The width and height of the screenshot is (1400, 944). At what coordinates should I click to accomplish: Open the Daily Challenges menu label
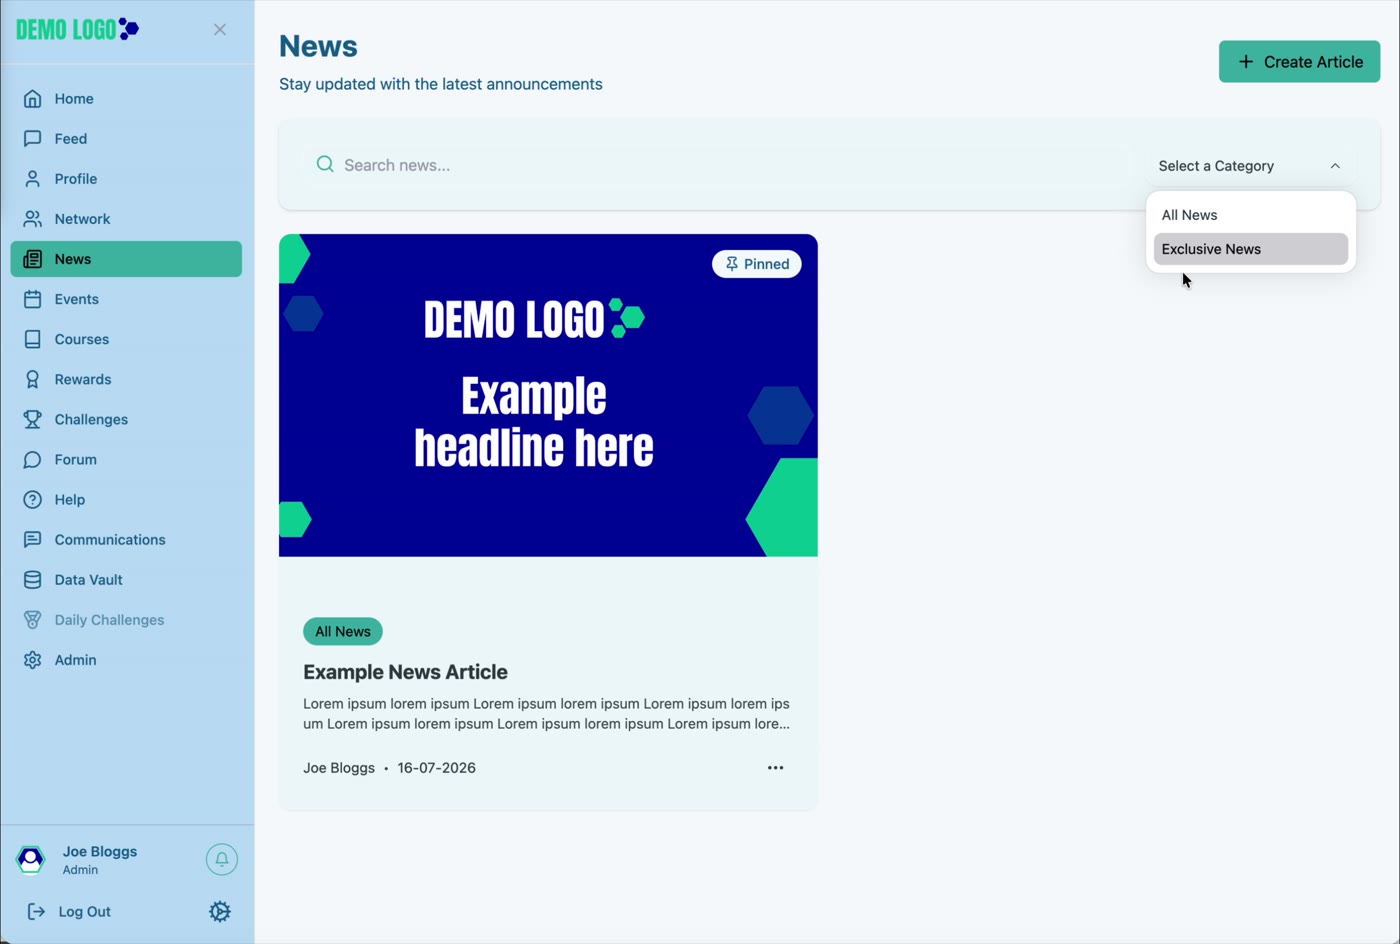[109, 620]
